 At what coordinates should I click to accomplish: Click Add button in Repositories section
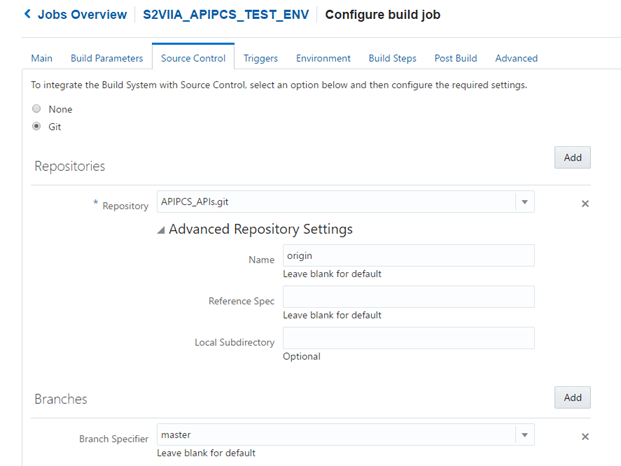[x=572, y=158]
